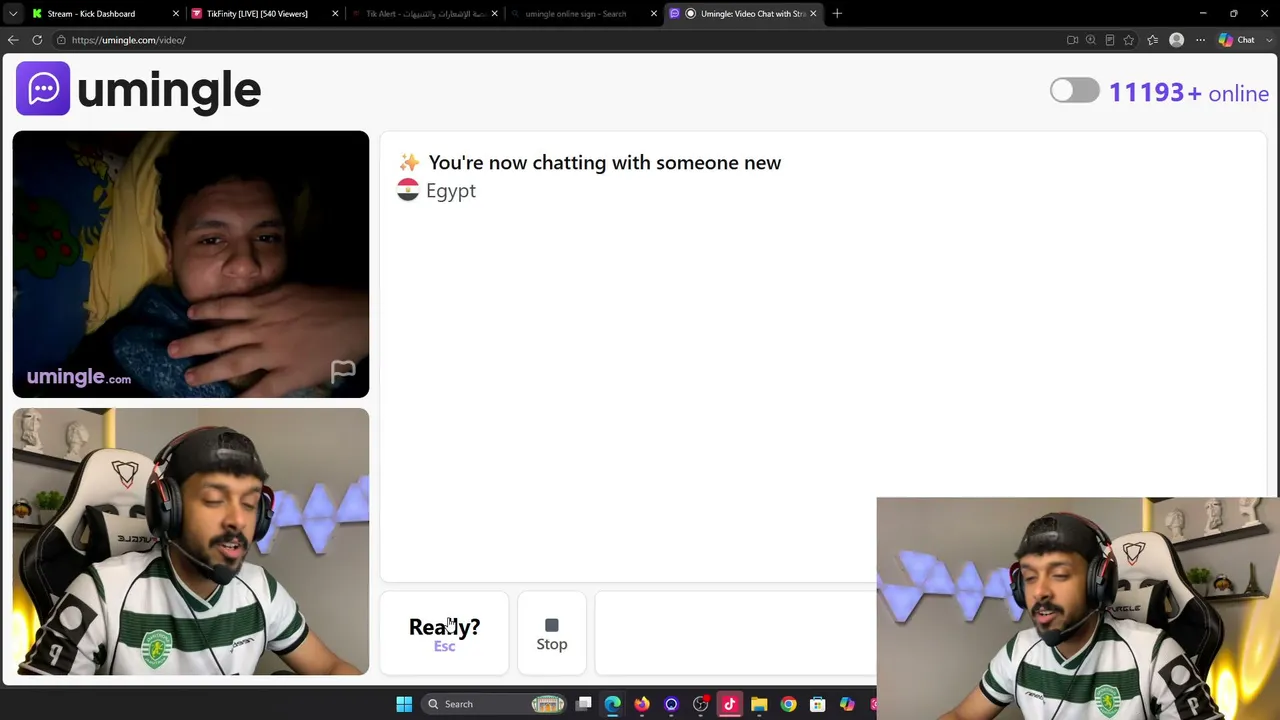1280x720 pixels.
Task: Close the TikFinity tab
Action: click(335, 13)
